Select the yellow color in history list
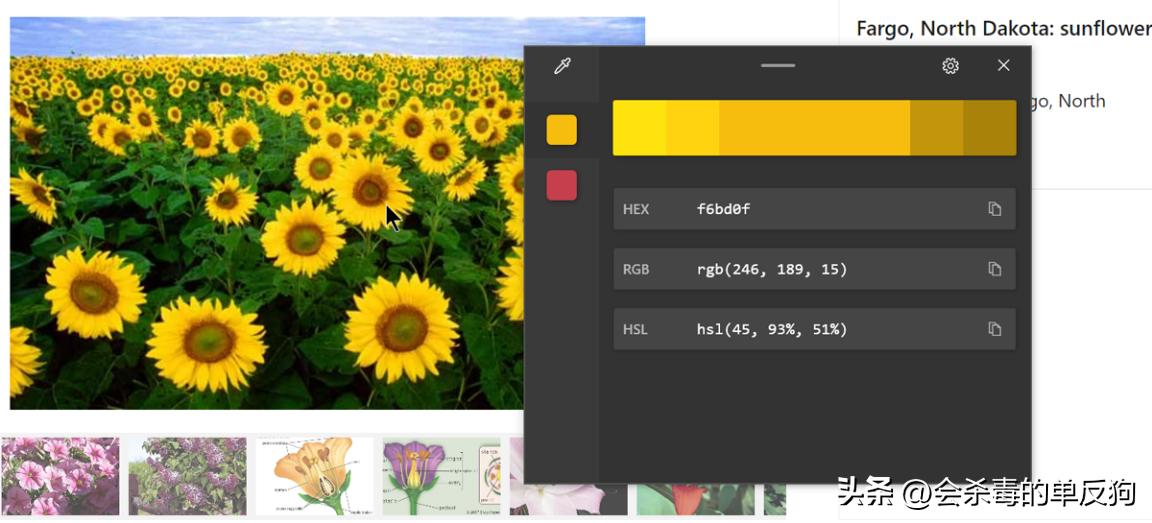The image size is (1152, 523). click(x=561, y=130)
